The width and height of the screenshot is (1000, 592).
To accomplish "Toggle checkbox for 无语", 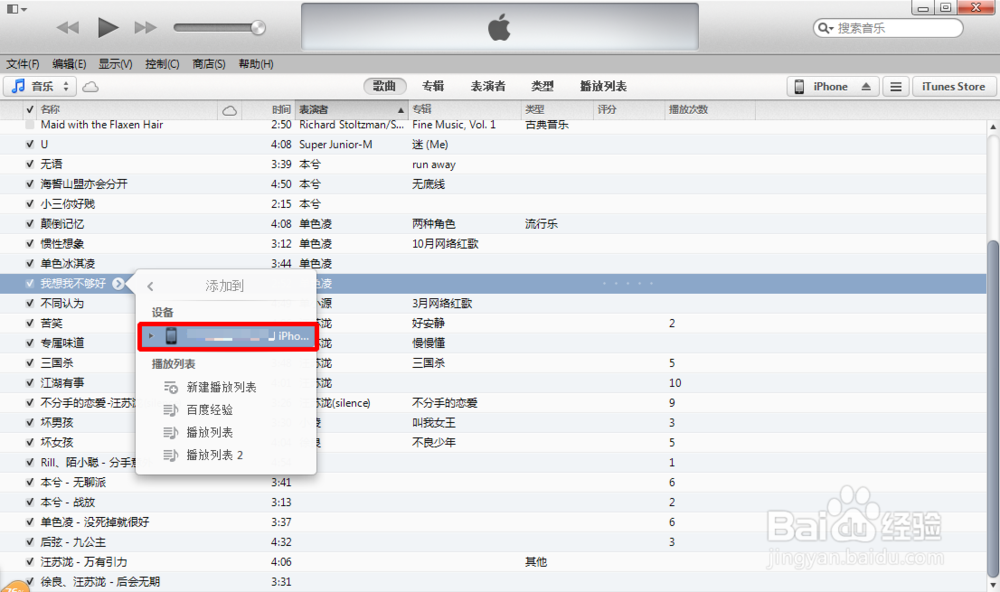I will click(x=29, y=164).
